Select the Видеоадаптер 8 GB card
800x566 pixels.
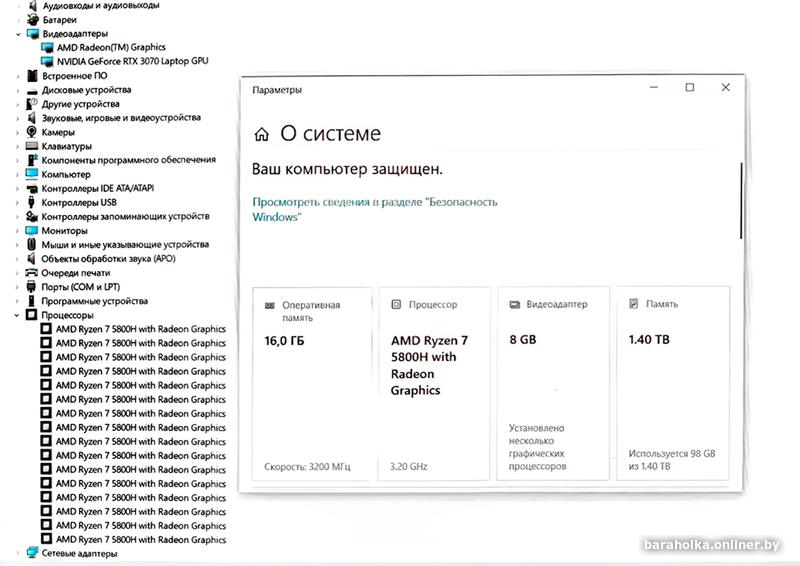point(553,384)
